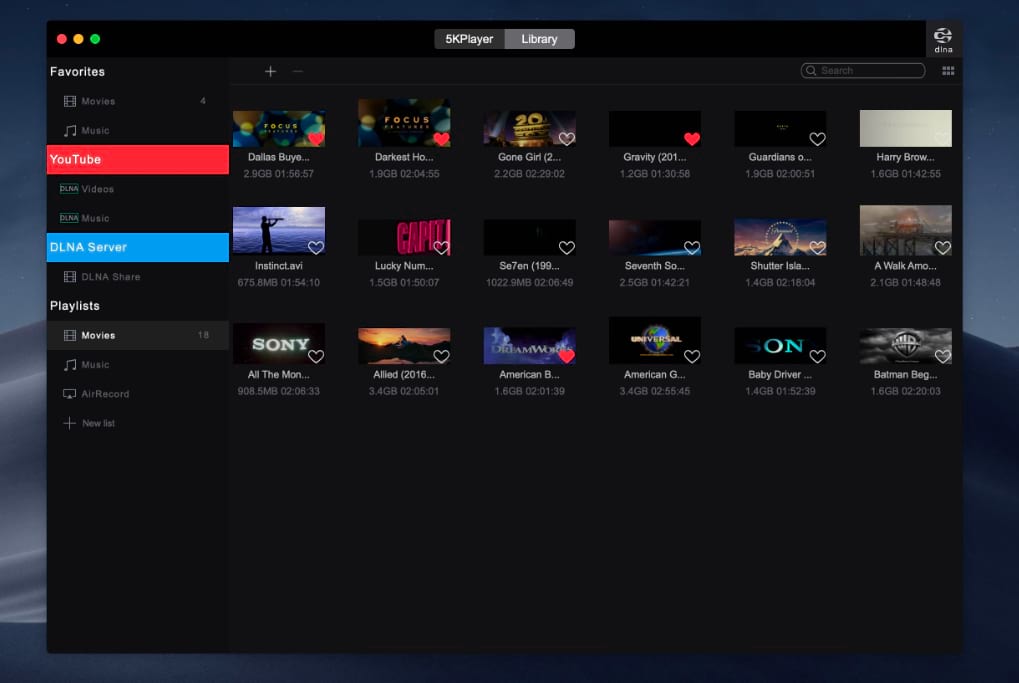Click the title text "American B..."

[530, 374]
